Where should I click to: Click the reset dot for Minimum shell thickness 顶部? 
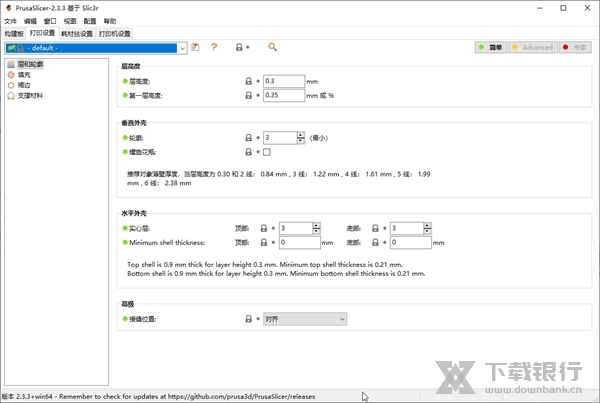point(273,242)
